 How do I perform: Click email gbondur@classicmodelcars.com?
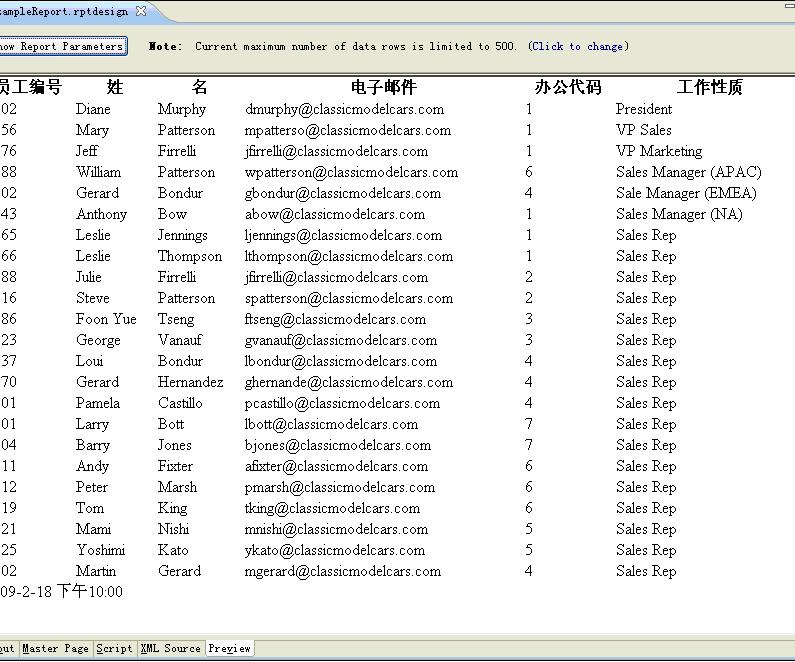(343, 193)
